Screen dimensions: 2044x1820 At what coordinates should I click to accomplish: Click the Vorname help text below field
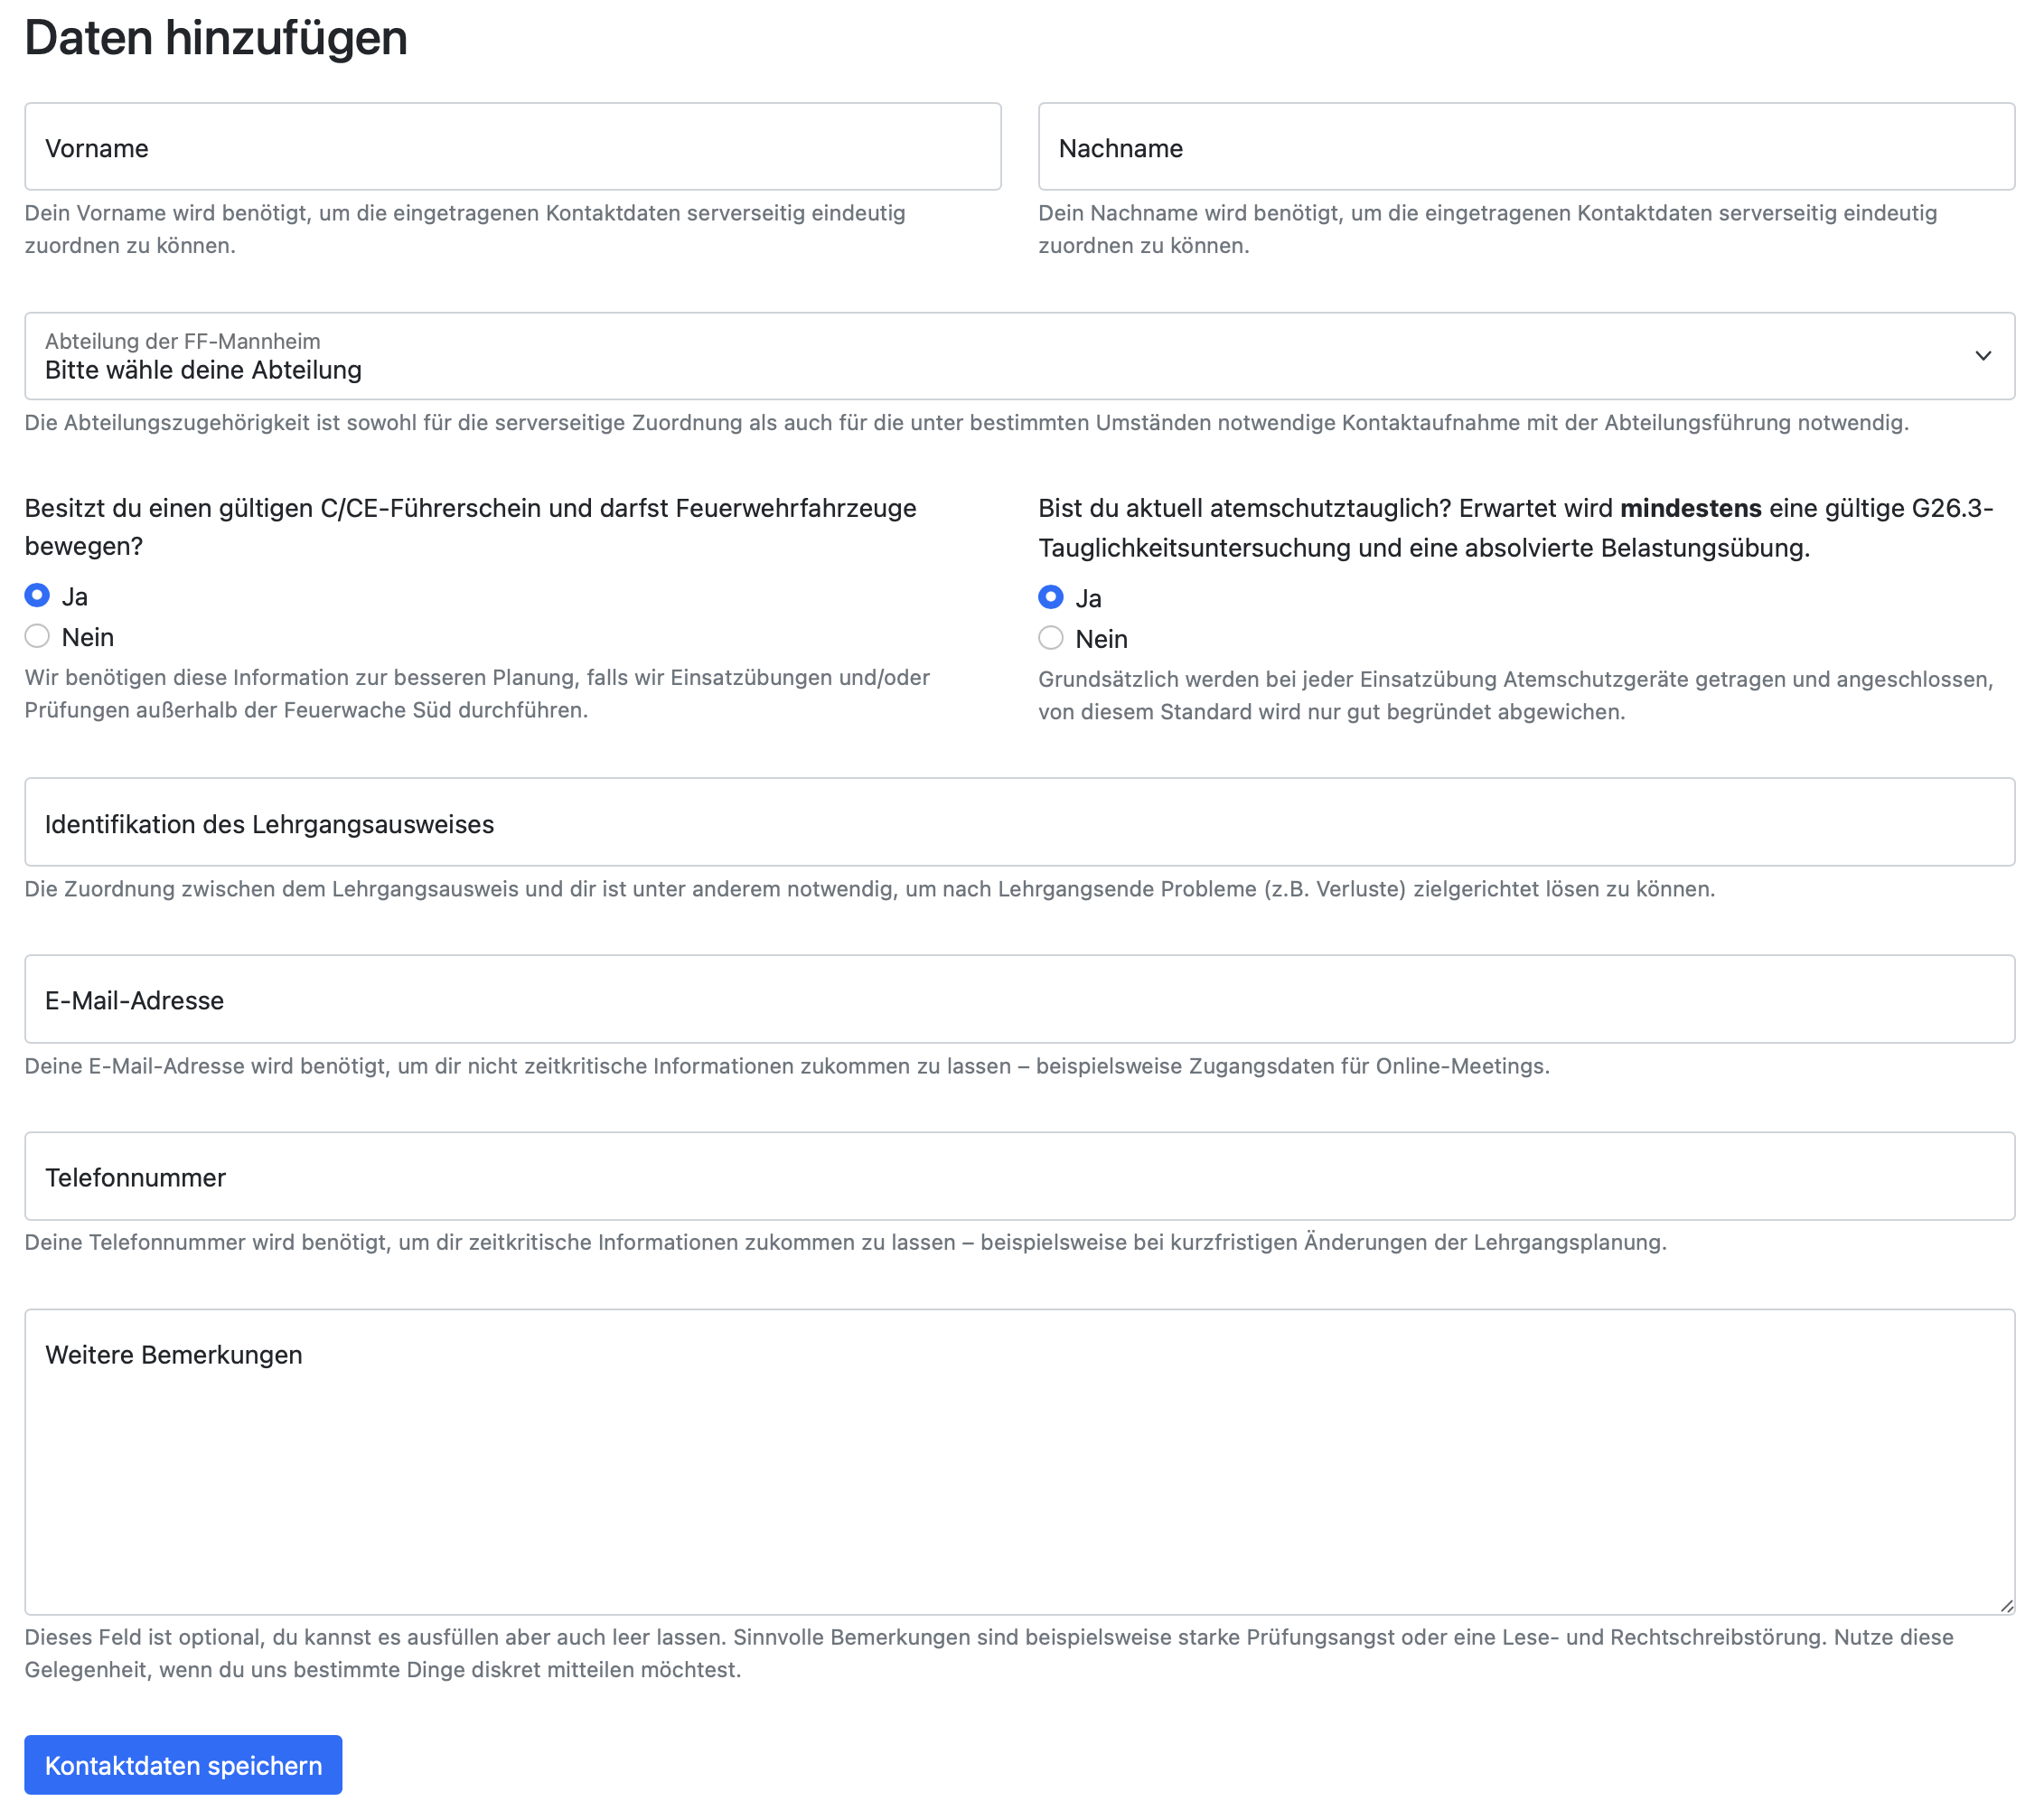tap(465, 229)
